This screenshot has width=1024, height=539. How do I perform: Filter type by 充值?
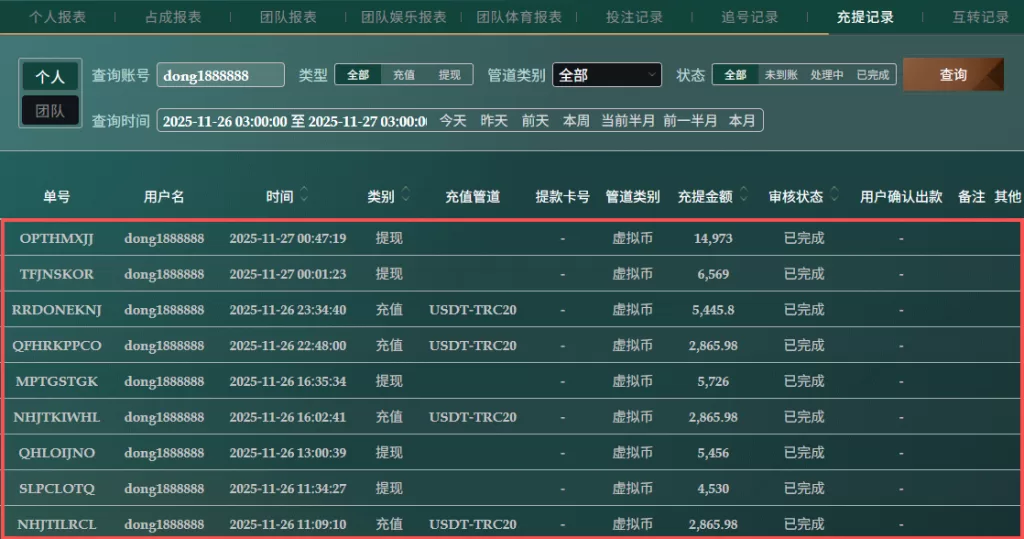(403, 75)
